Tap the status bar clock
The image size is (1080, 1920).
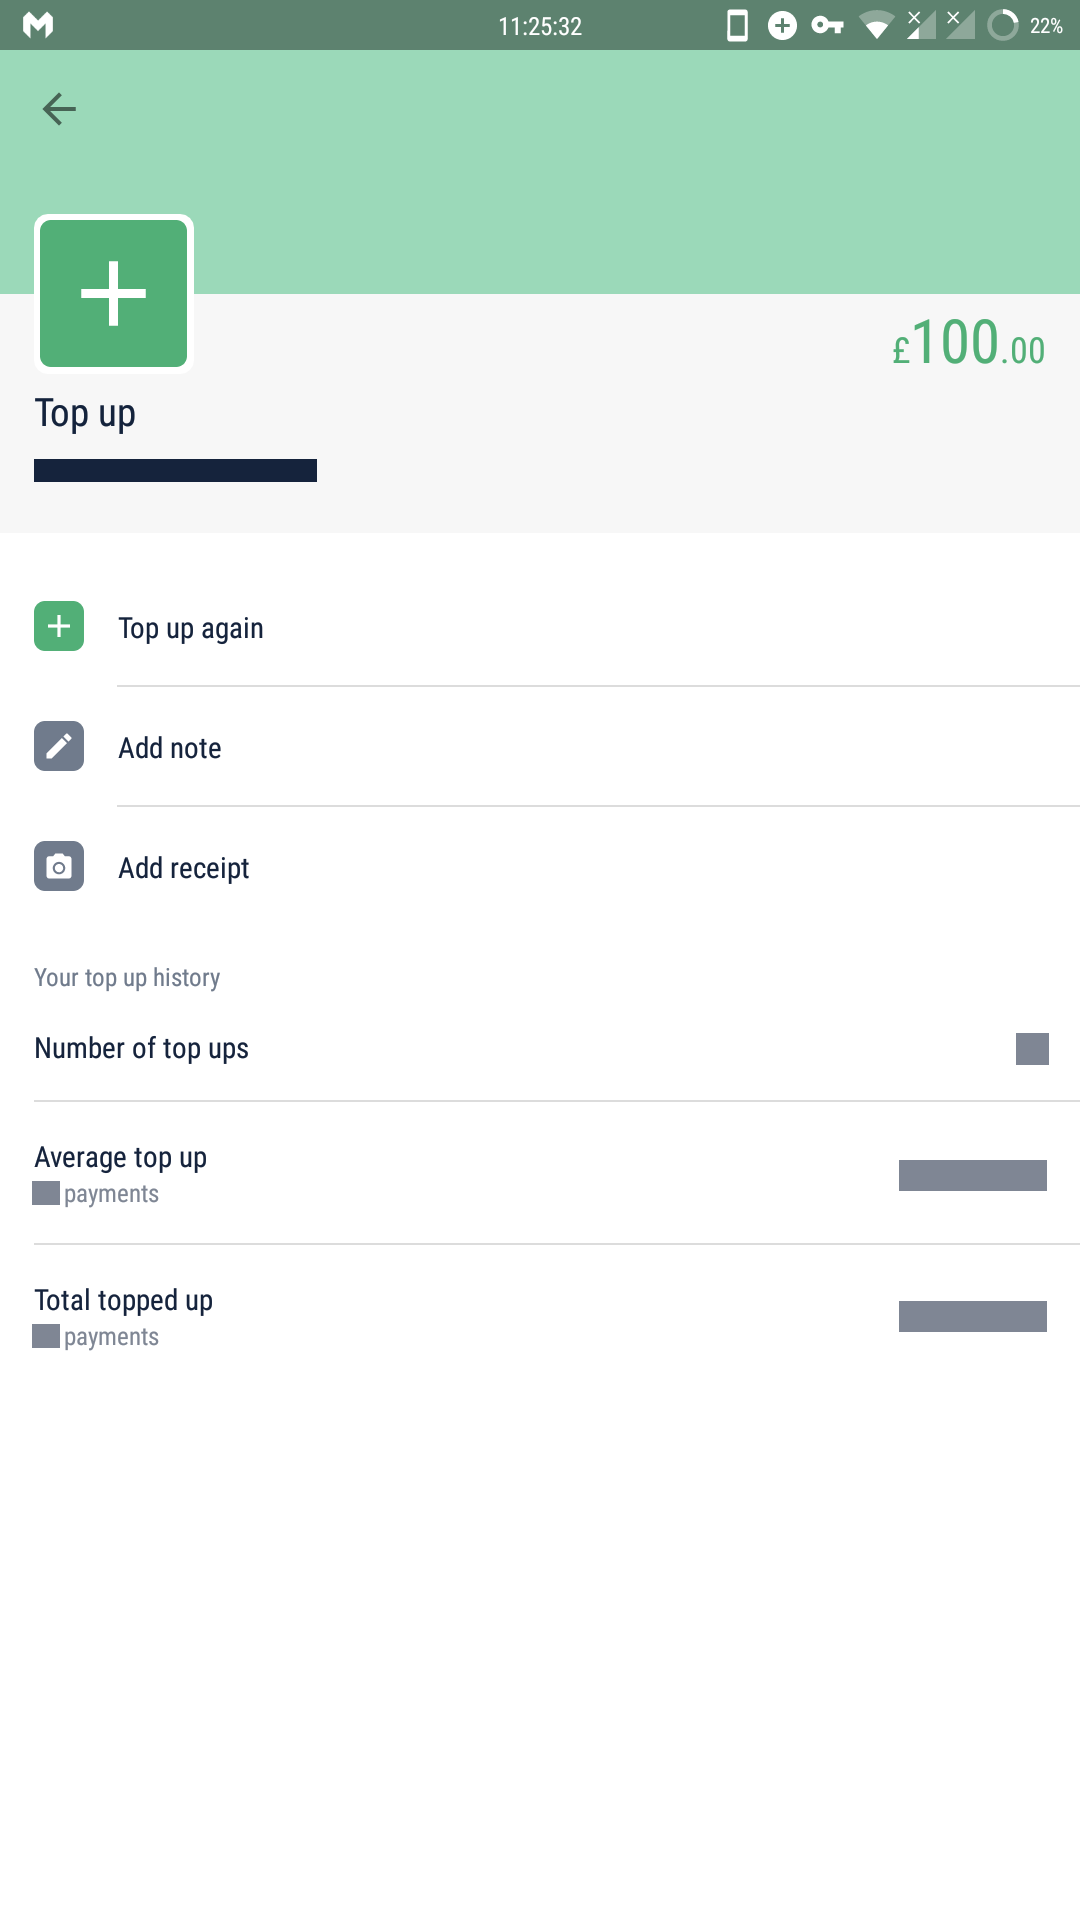pyautogui.click(x=540, y=26)
